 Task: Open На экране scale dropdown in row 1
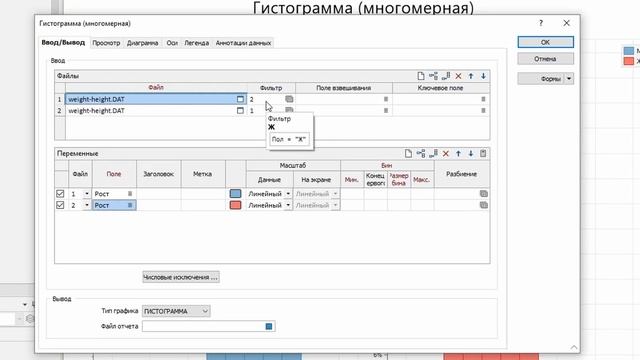(x=335, y=194)
